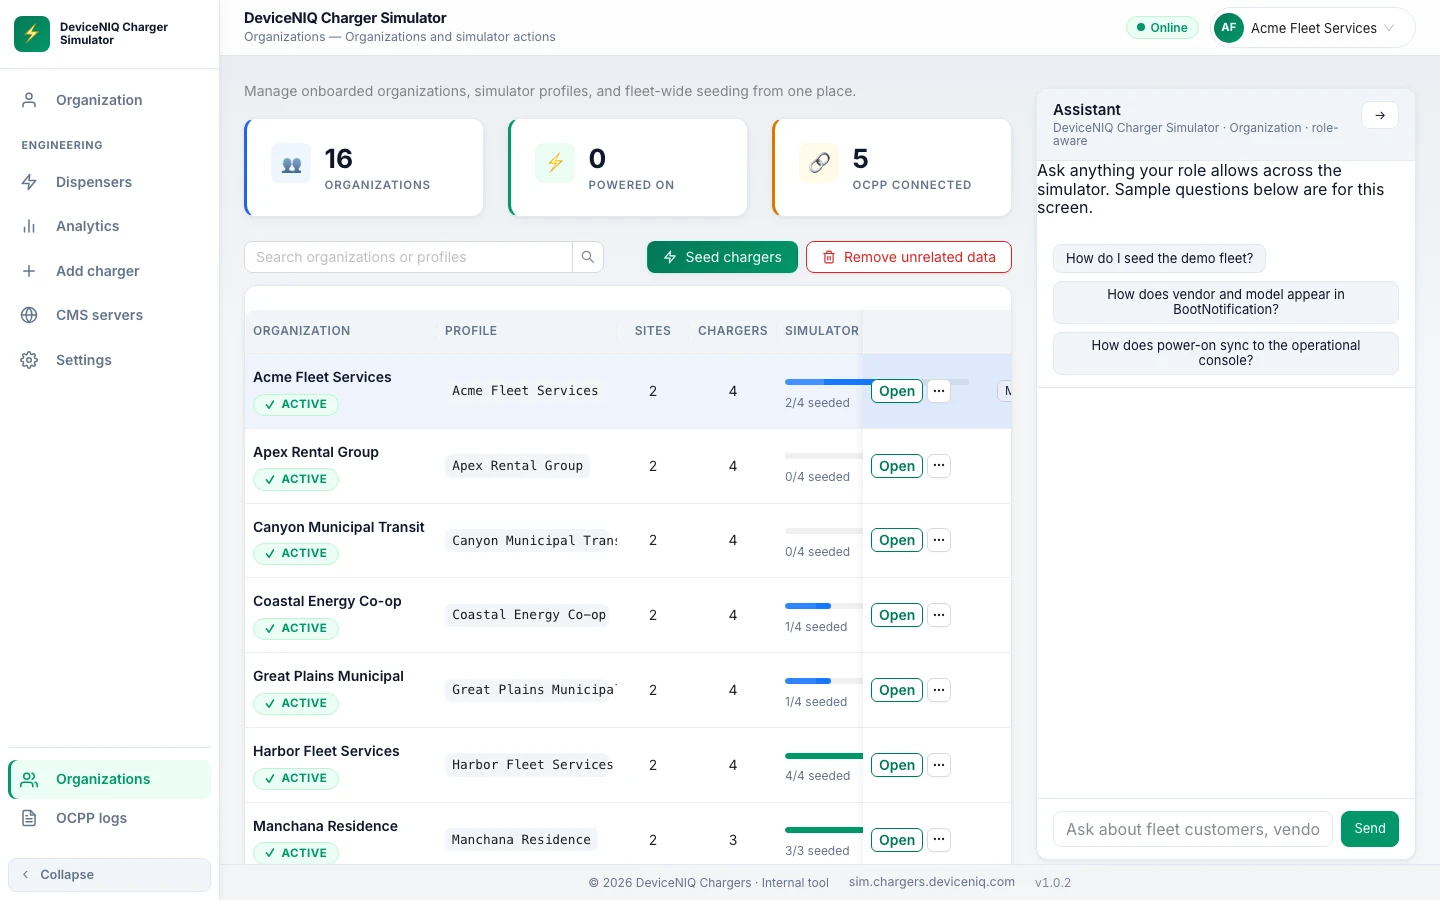Click the Great Plains Municipal organization name
The image size is (1440, 900).
pos(328,676)
